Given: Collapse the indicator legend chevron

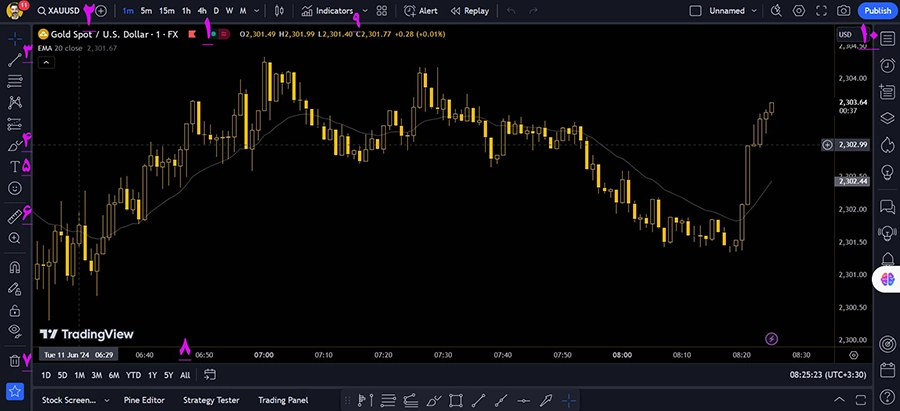Looking at the screenshot, I should coord(45,62).
